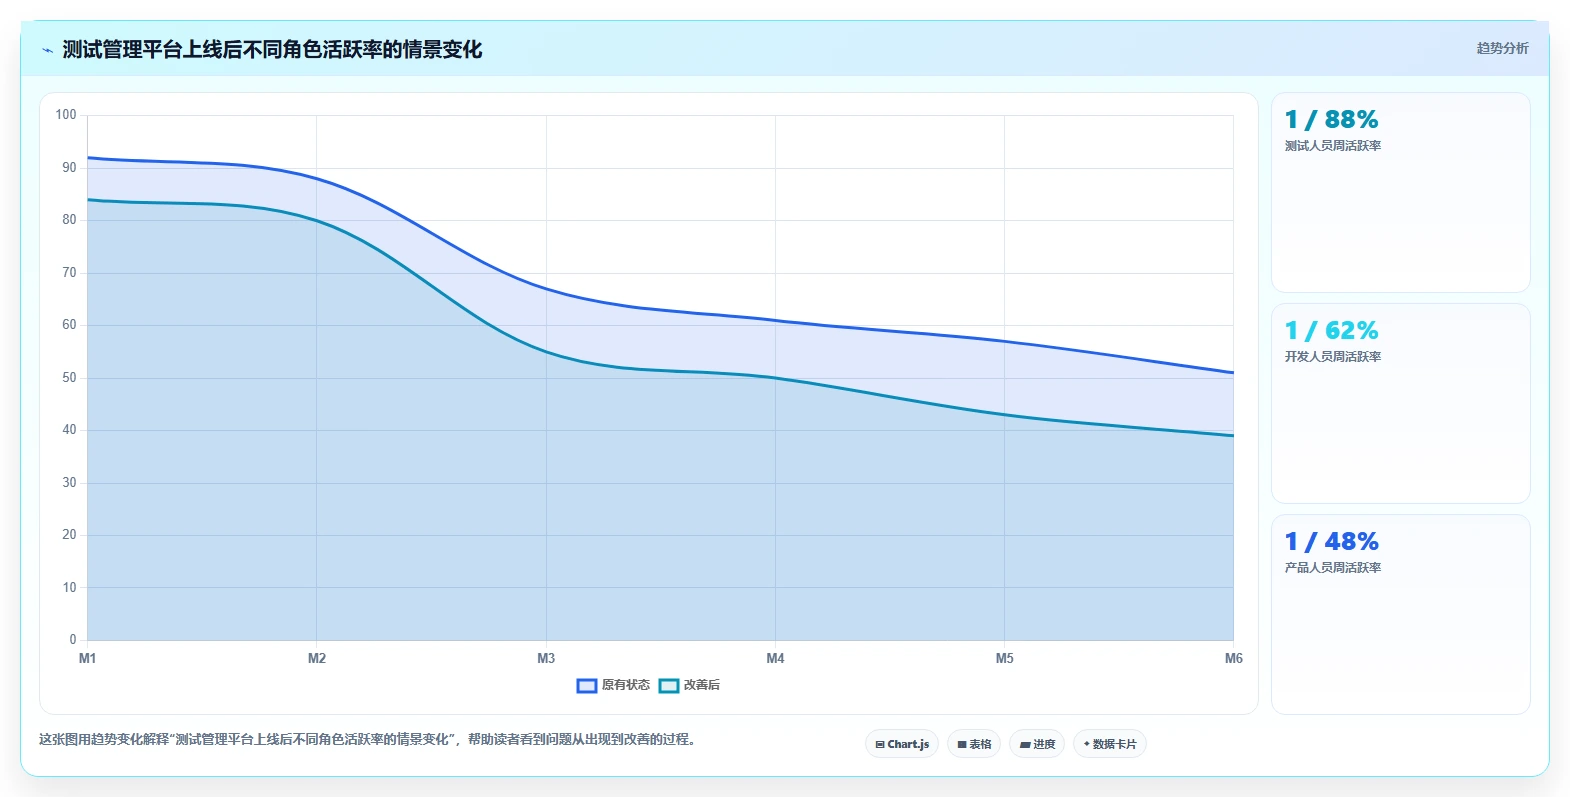Open the 开发人员周活跃率 62% card
Screen dimensions: 1570x797
click(x=1400, y=403)
